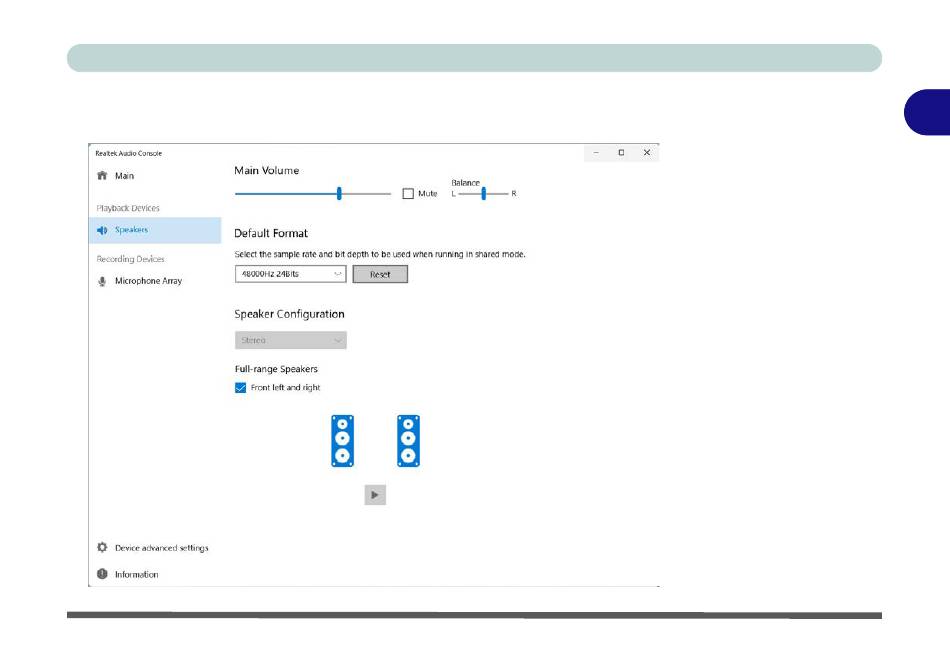This screenshot has height=669, width=950.
Task: Open the Microphone Array device page
Action: pos(148,281)
